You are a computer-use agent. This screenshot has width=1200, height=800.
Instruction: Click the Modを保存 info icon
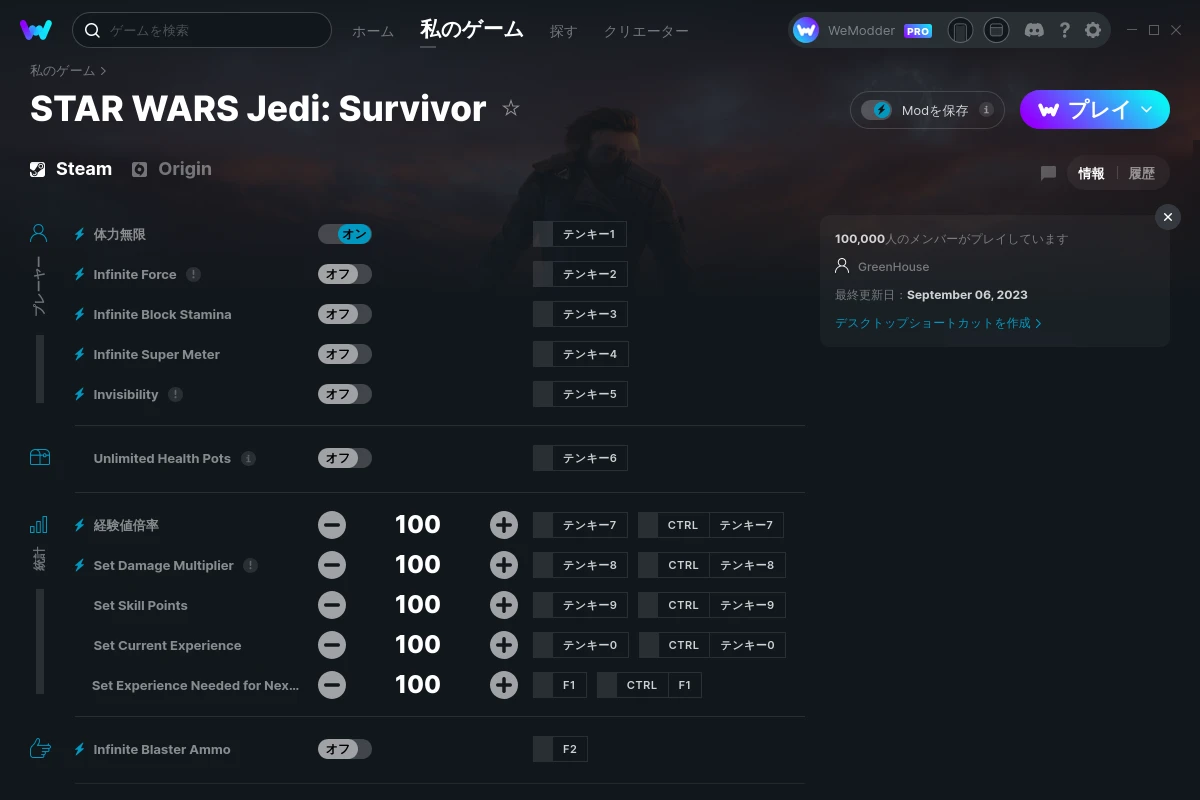tap(986, 110)
